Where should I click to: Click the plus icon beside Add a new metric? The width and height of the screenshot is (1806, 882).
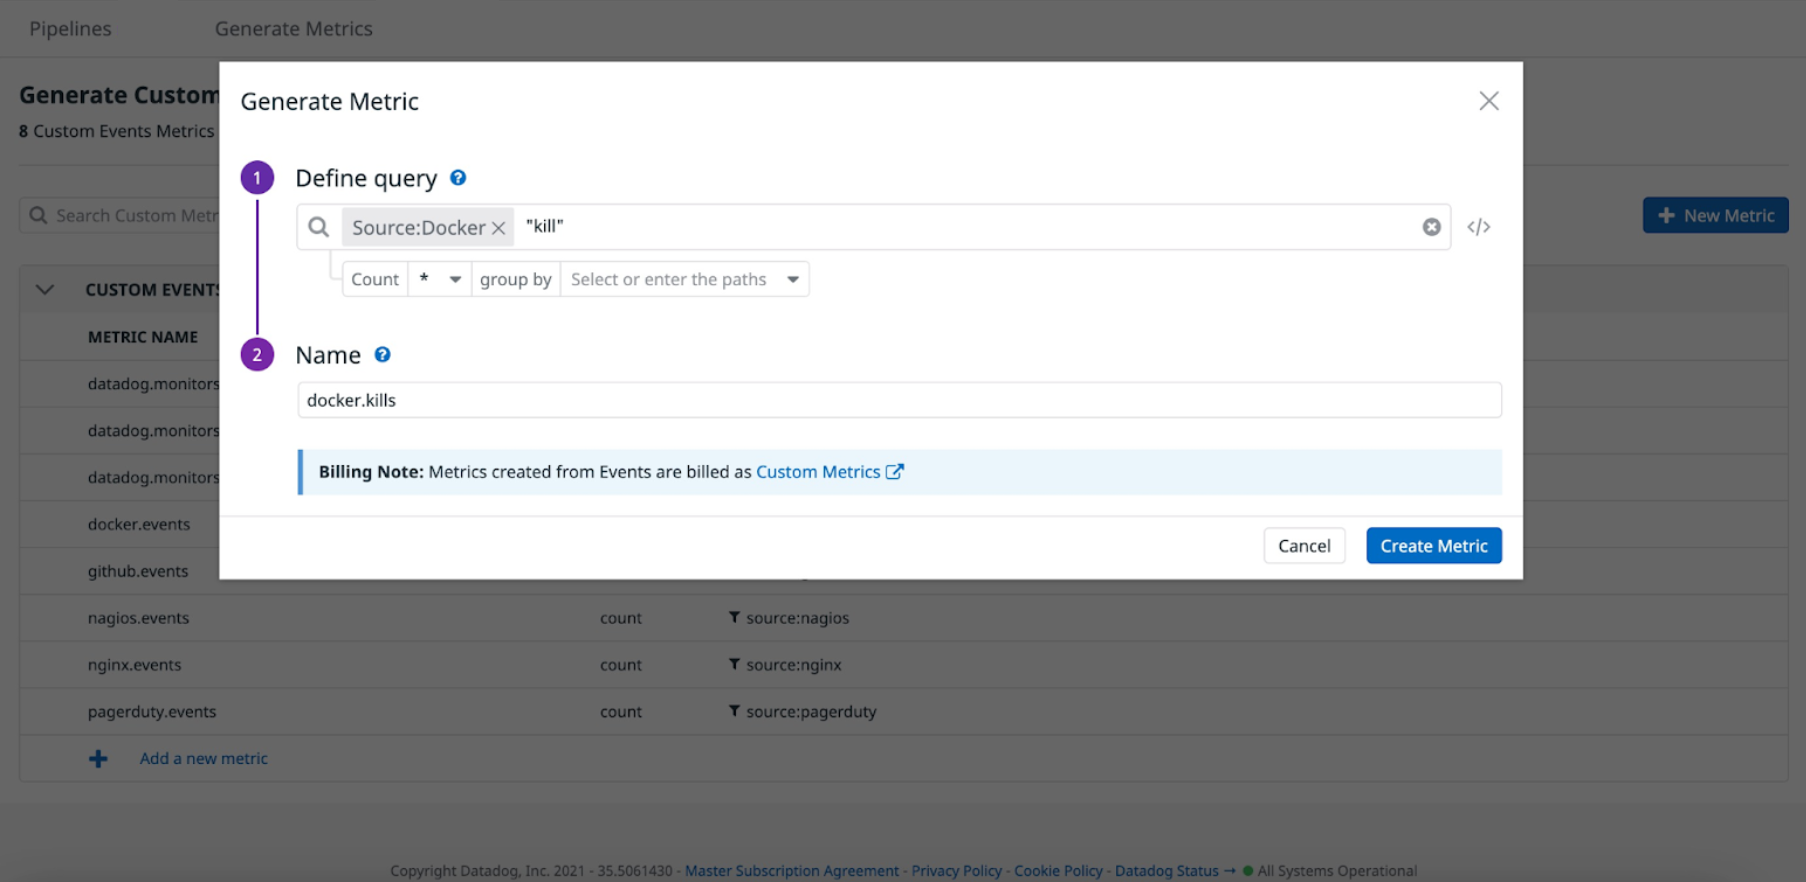pyautogui.click(x=98, y=759)
